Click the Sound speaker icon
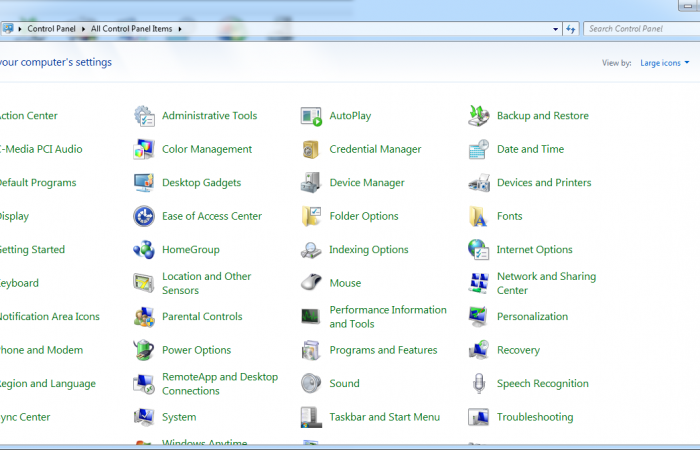The width and height of the screenshot is (700, 450). pos(312,384)
